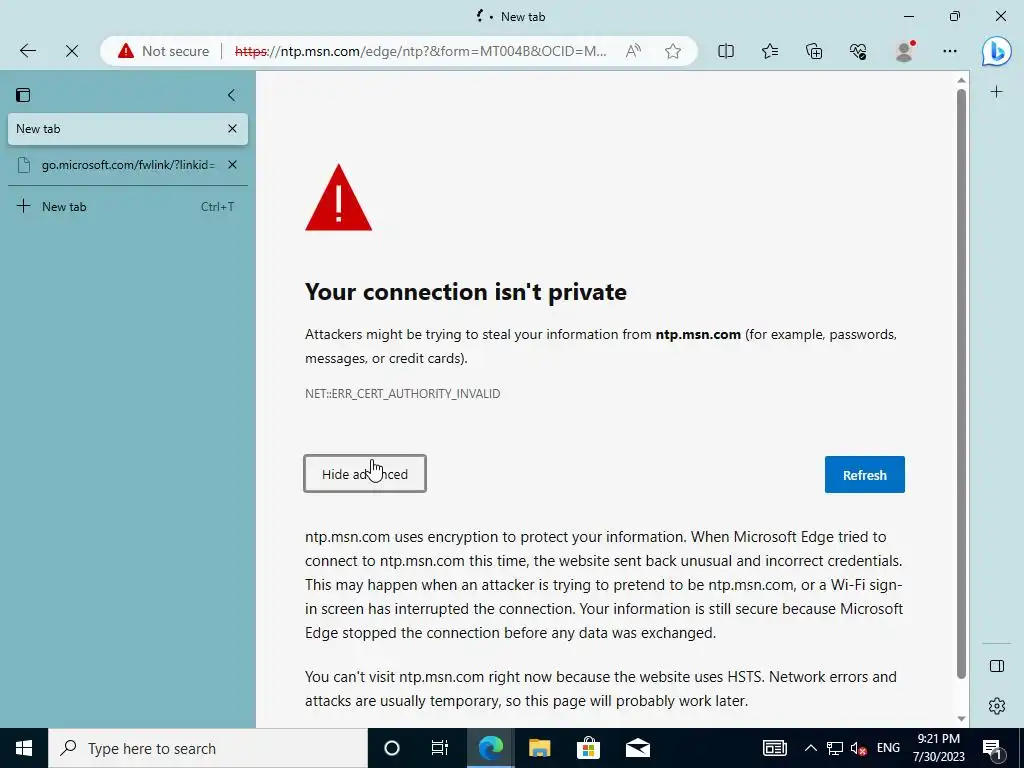The height and width of the screenshot is (768, 1024).
Task: Close the New tab vertical tab
Action: 232,129
